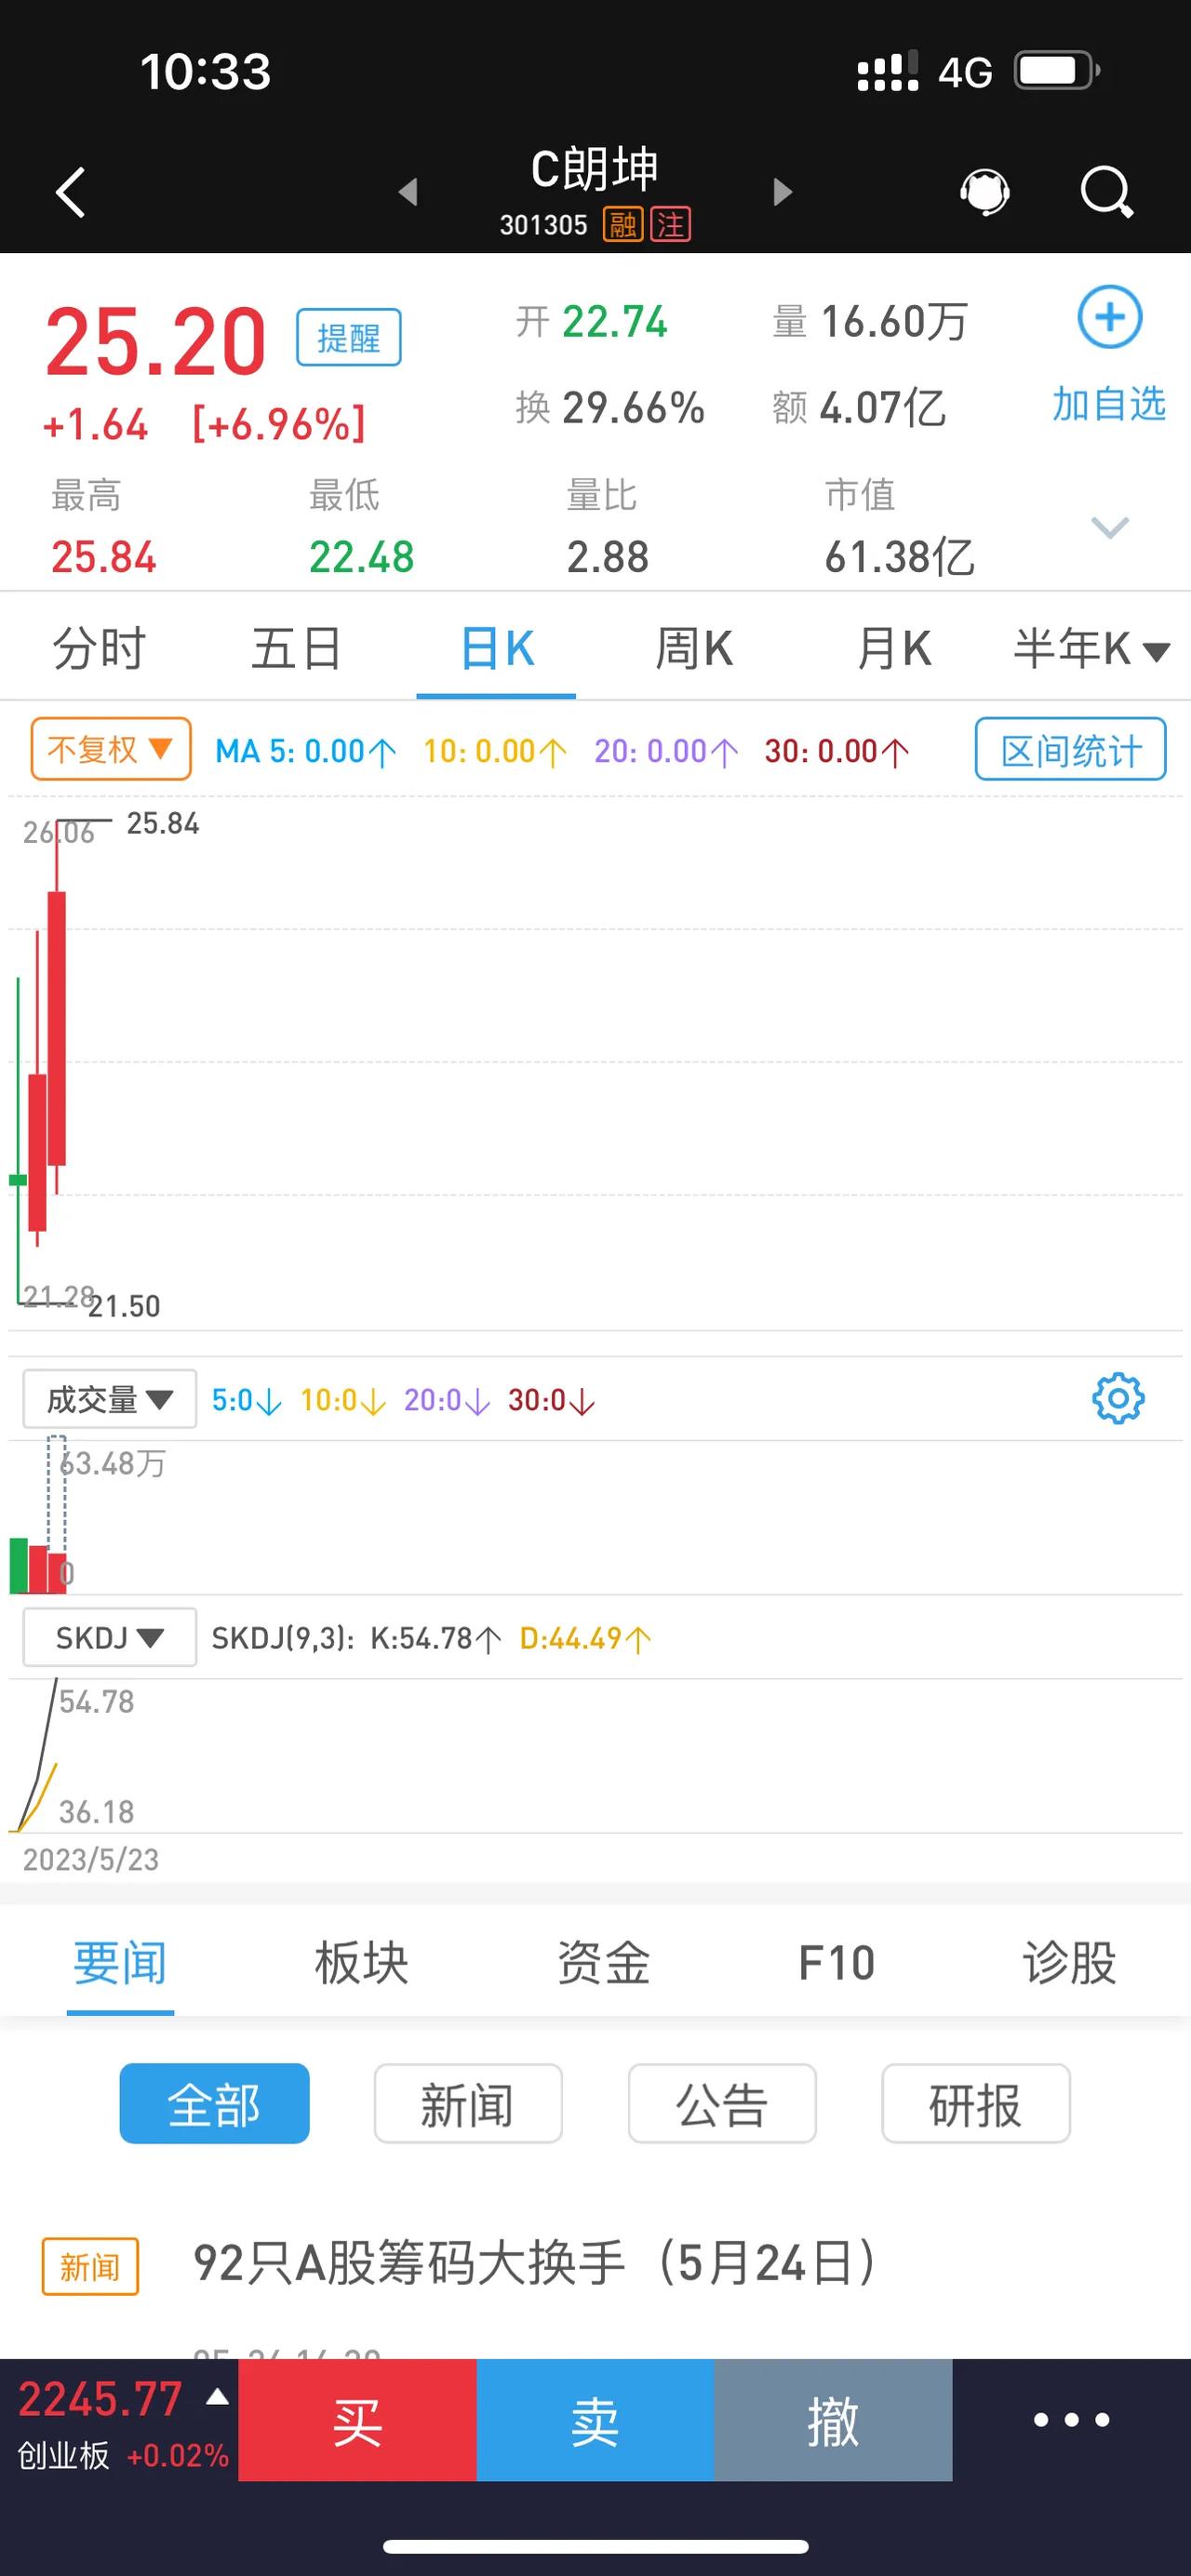This screenshot has width=1191, height=2576.
Task: Select the 公告 filter chip
Action: click(x=722, y=2104)
